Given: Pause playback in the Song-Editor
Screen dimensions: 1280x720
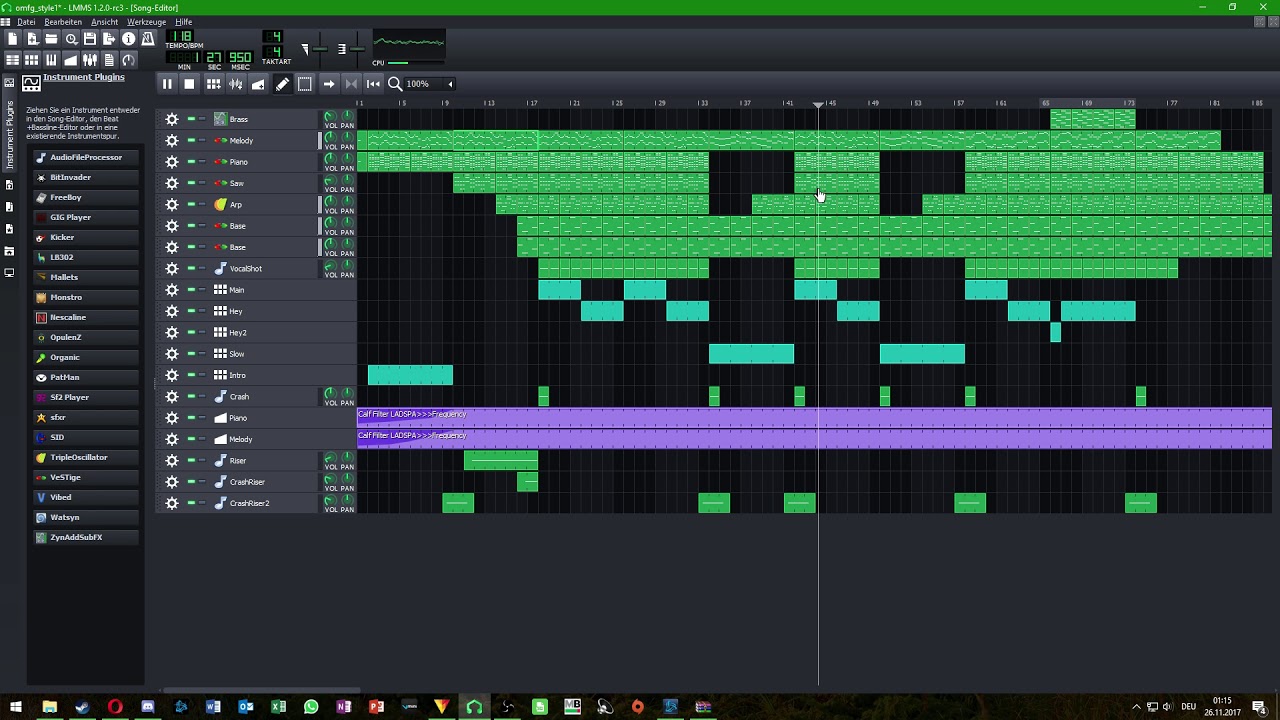Looking at the screenshot, I should (167, 84).
